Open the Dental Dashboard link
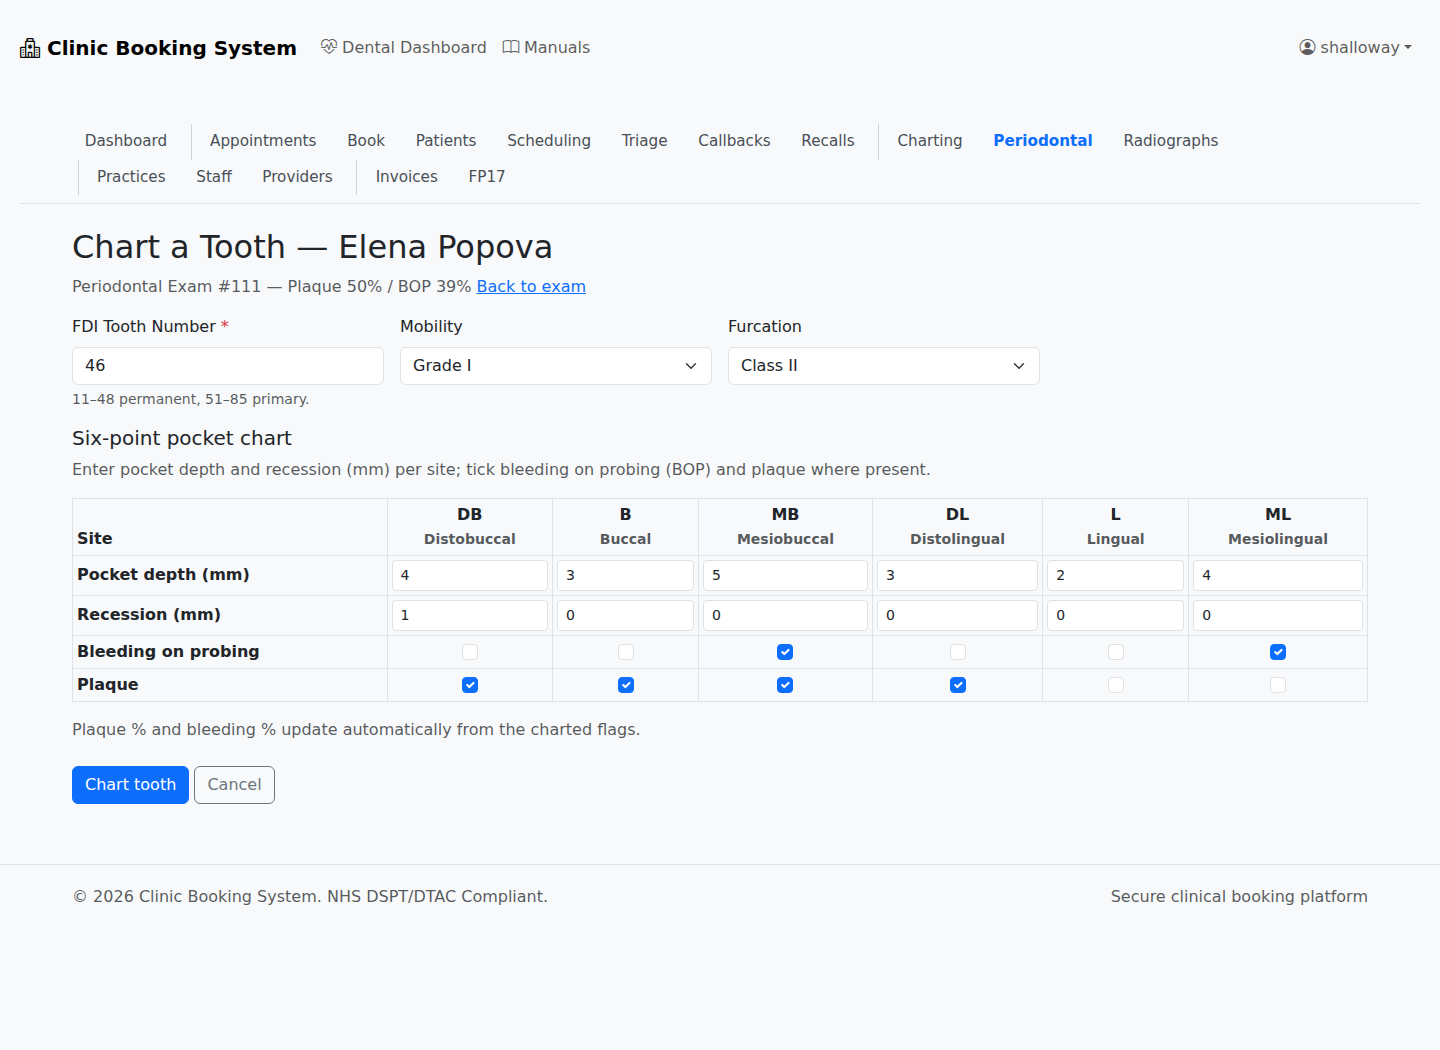Image resolution: width=1440 pixels, height=1050 pixels. 404,47
